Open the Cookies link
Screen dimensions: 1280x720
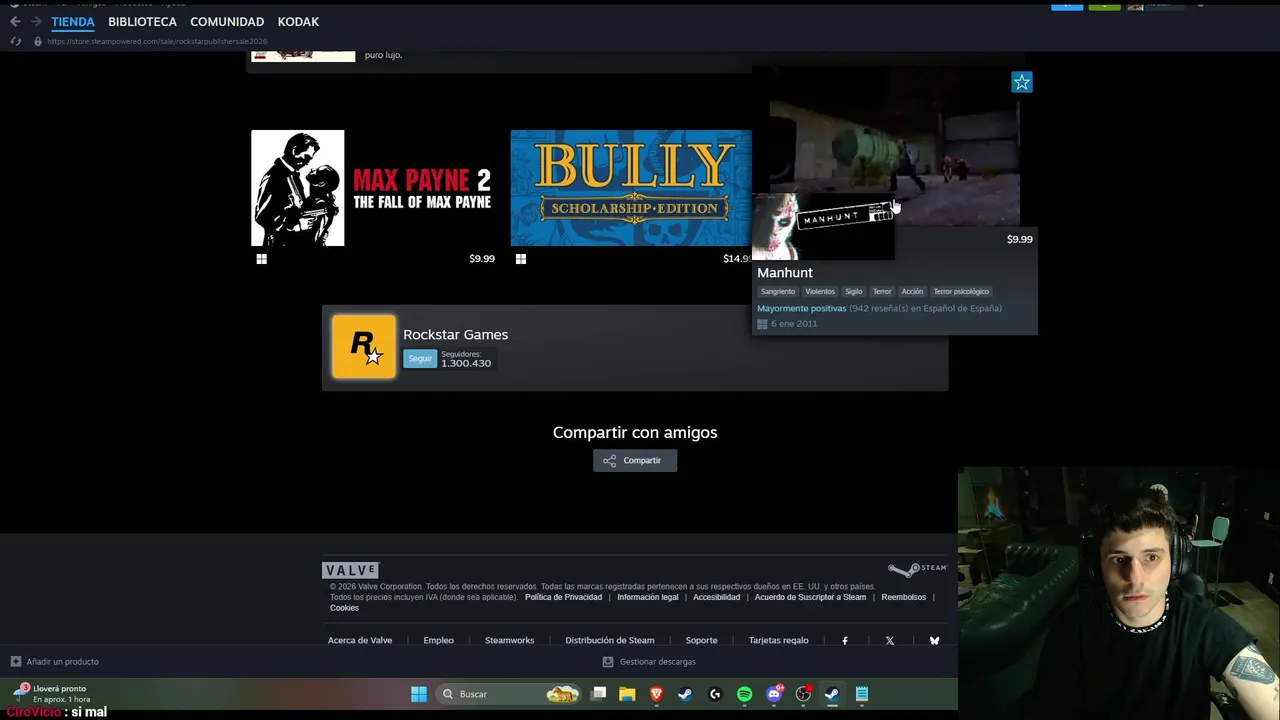(x=344, y=608)
